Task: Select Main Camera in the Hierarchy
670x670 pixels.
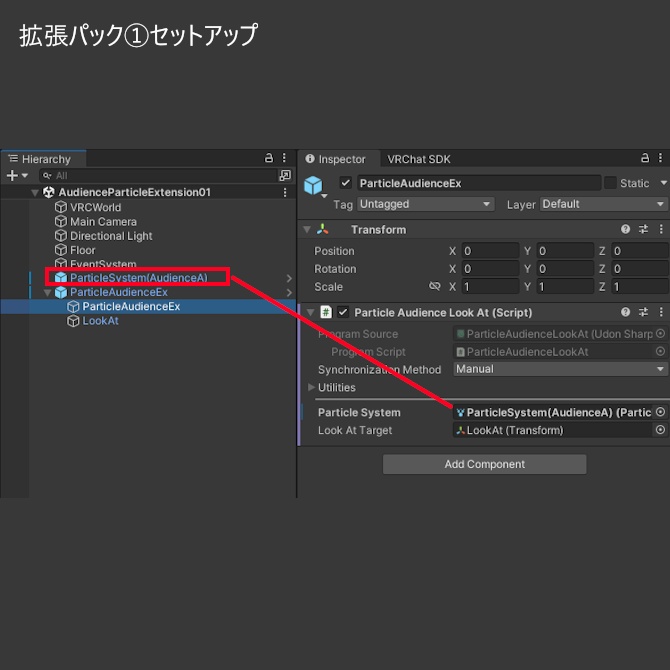Action: (103, 221)
